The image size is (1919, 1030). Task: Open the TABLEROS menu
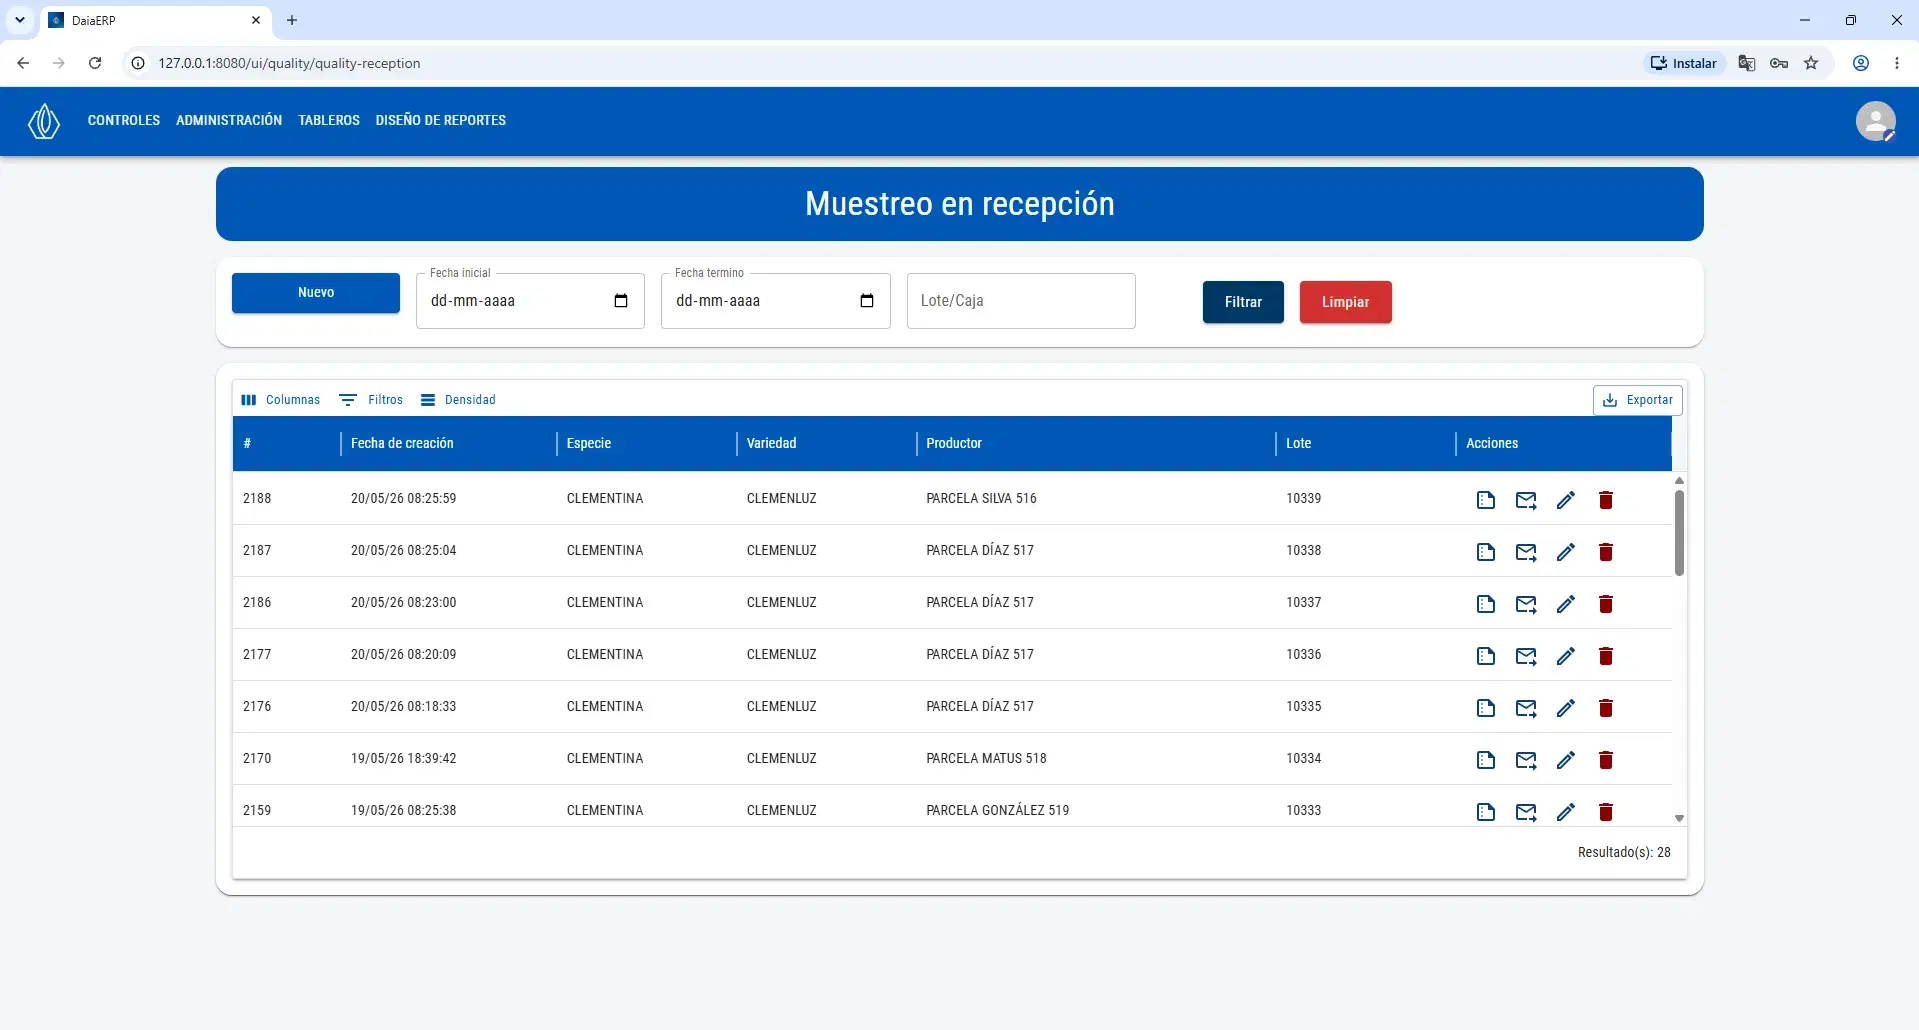(x=329, y=120)
